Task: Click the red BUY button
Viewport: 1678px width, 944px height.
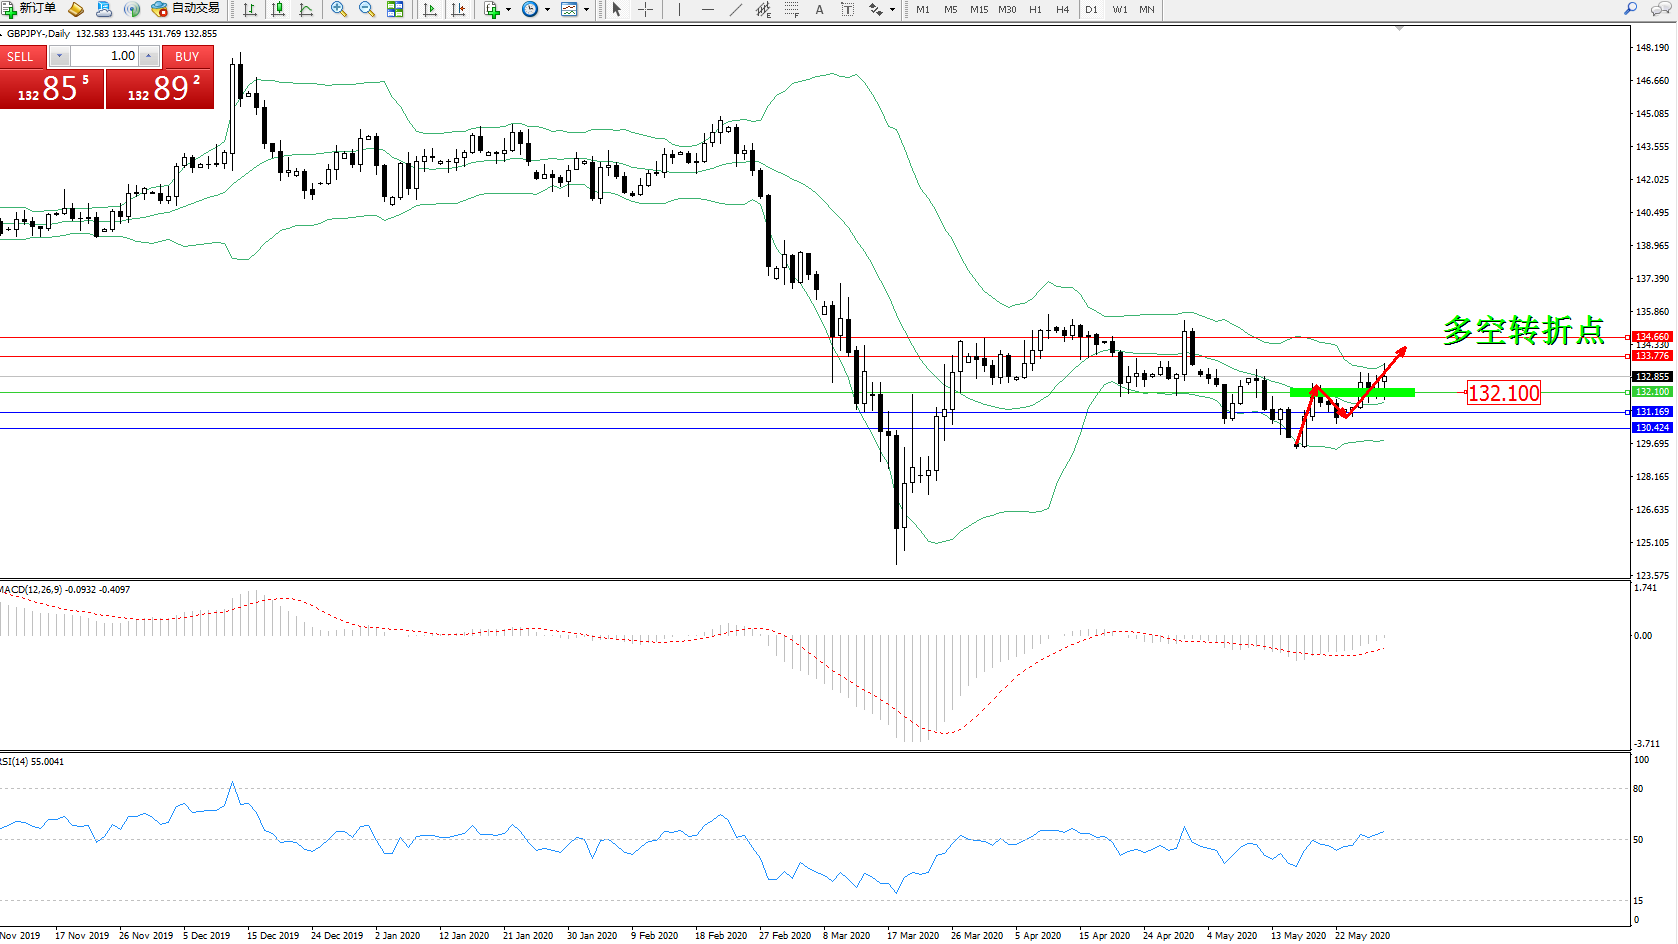Action: [187, 57]
